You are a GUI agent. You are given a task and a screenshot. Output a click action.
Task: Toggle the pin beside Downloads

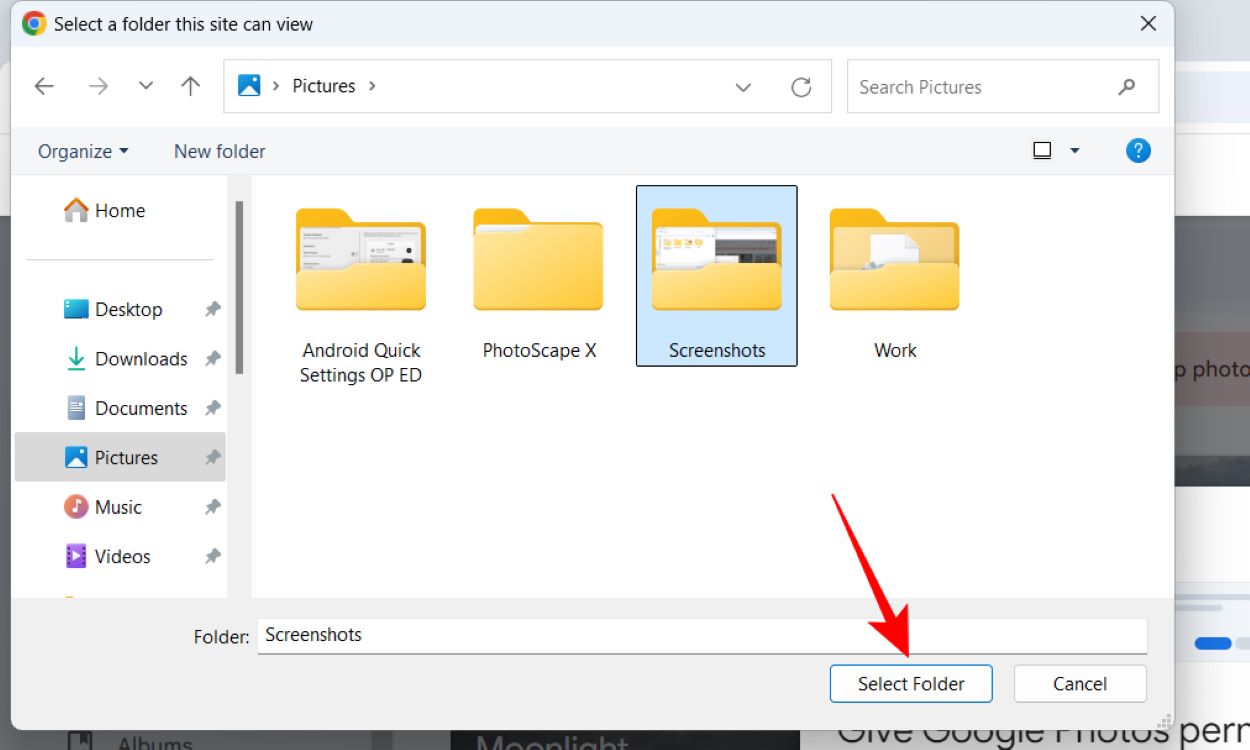[x=211, y=358]
